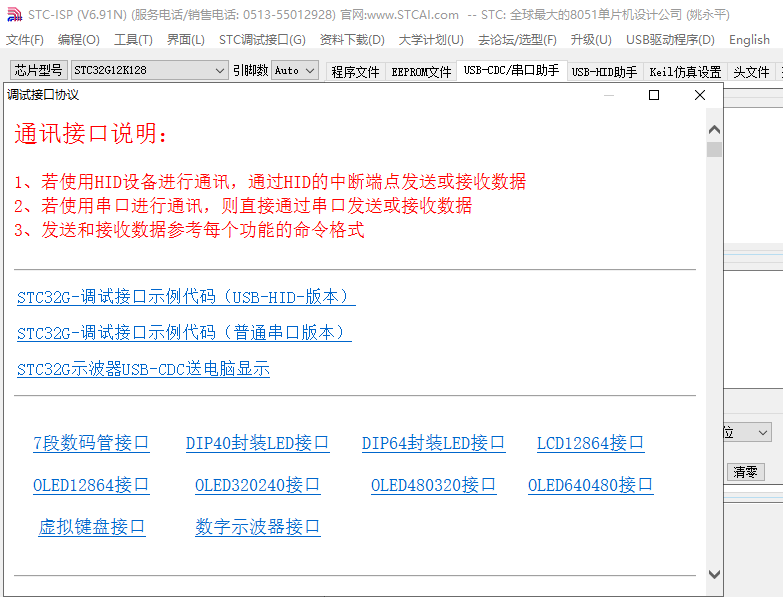This screenshot has height=597, width=783.
Task: Switch interface language to English
Action: [x=749, y=40]
